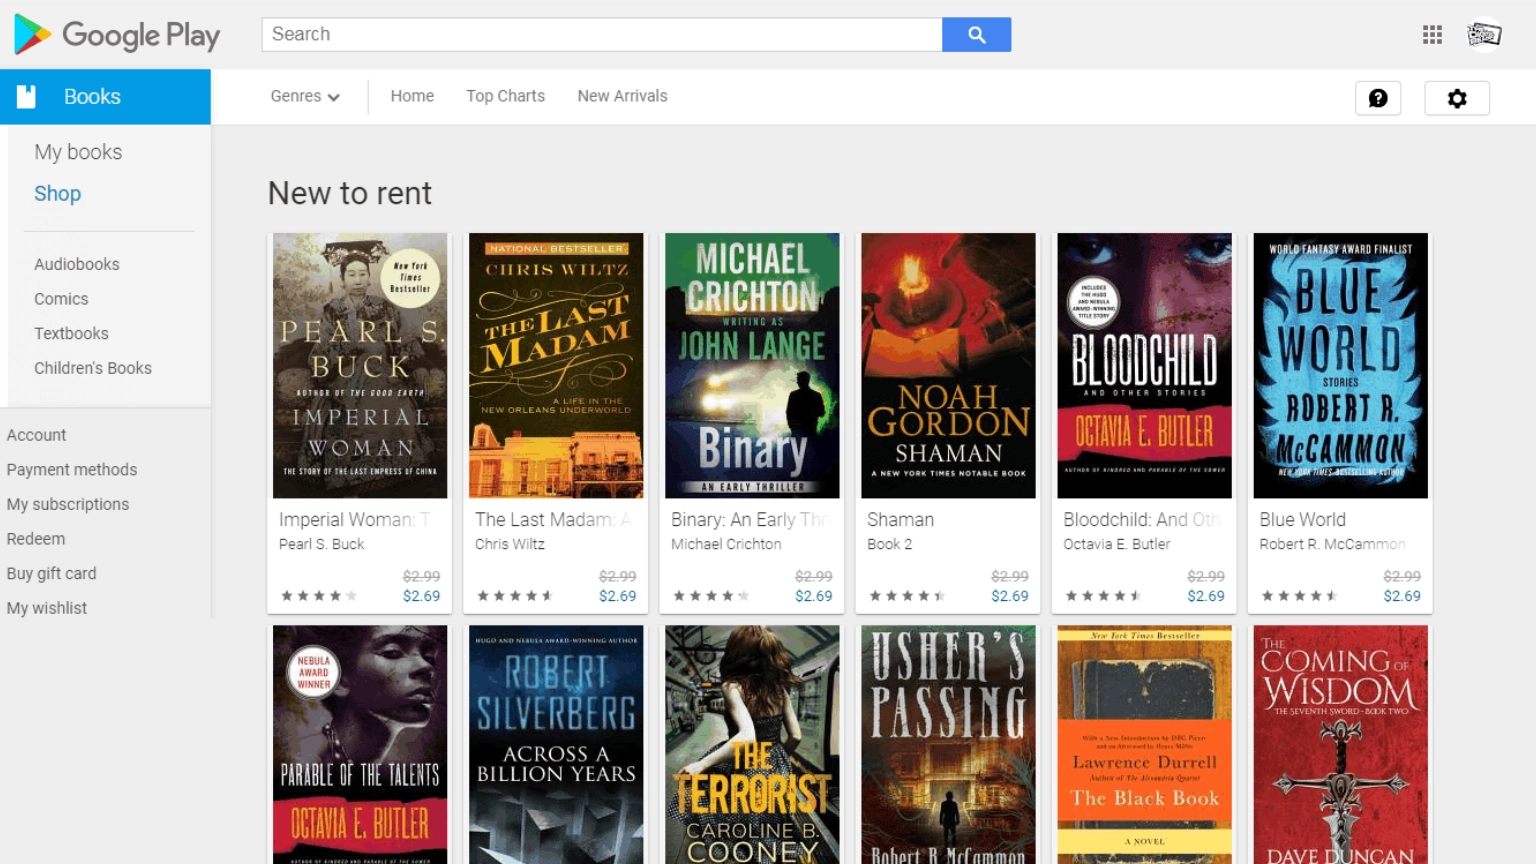The height and width of the screenshot is (864, 1536).
Task: Switch to the New Arrivals tab
Action: tap(622, 96)
